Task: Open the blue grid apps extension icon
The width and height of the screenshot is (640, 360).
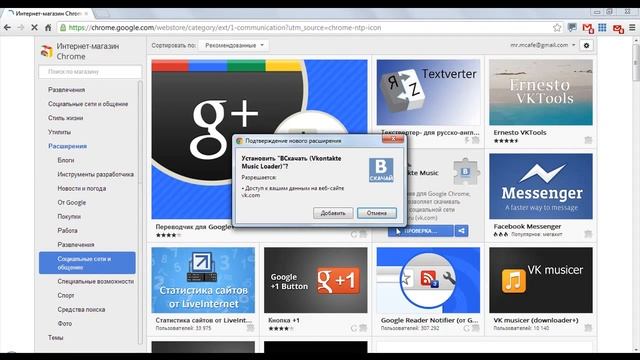Action: 602,28
